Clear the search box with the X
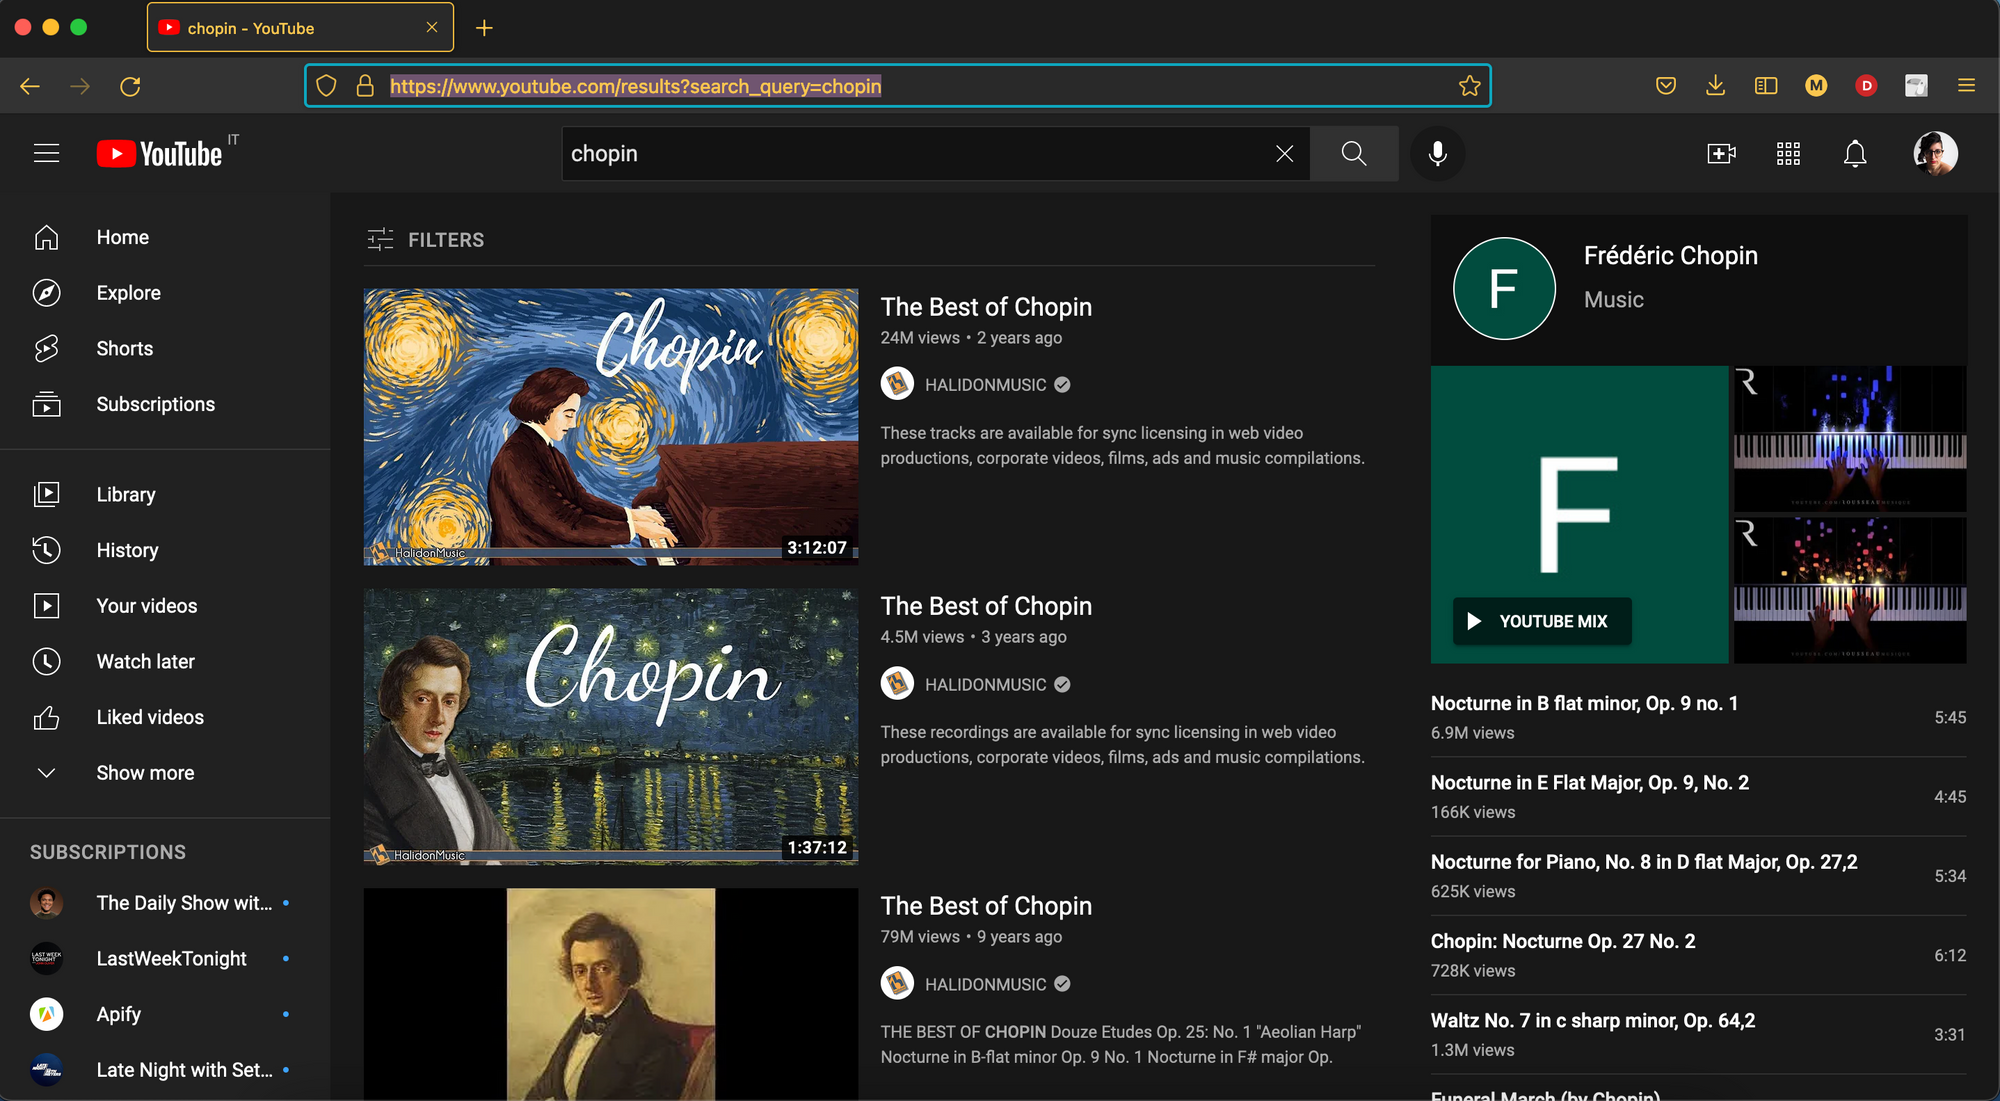Screen dimensions: 2000x1101 pyautogui.click(x=1285, y=153)
